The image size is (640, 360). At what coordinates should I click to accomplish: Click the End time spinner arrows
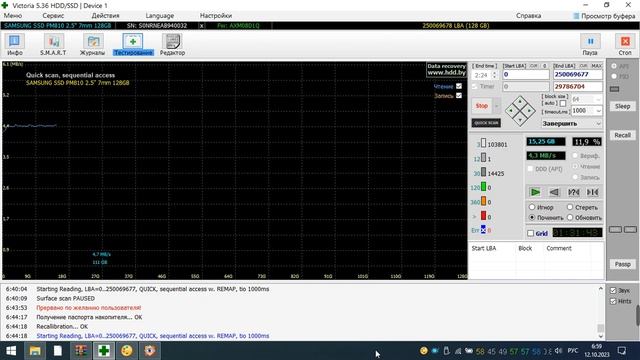pos(494,75)
